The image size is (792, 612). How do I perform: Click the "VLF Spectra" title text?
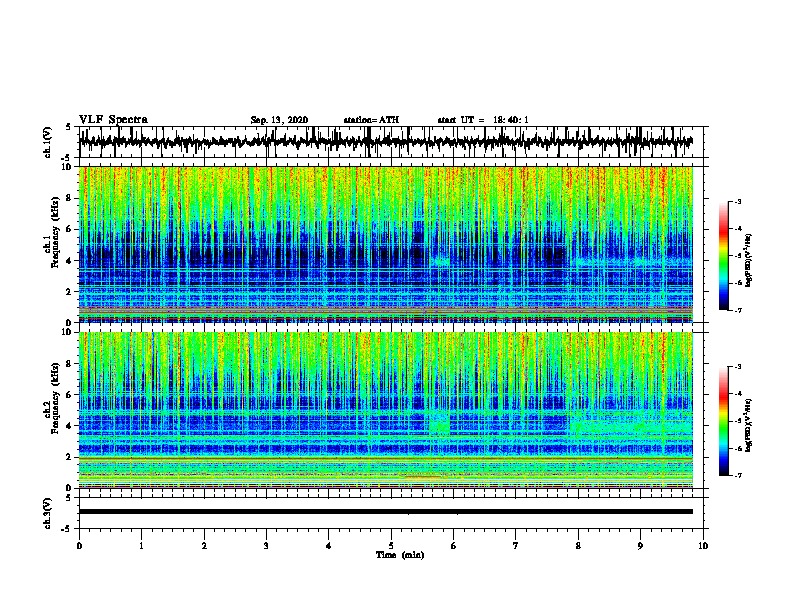113,119
